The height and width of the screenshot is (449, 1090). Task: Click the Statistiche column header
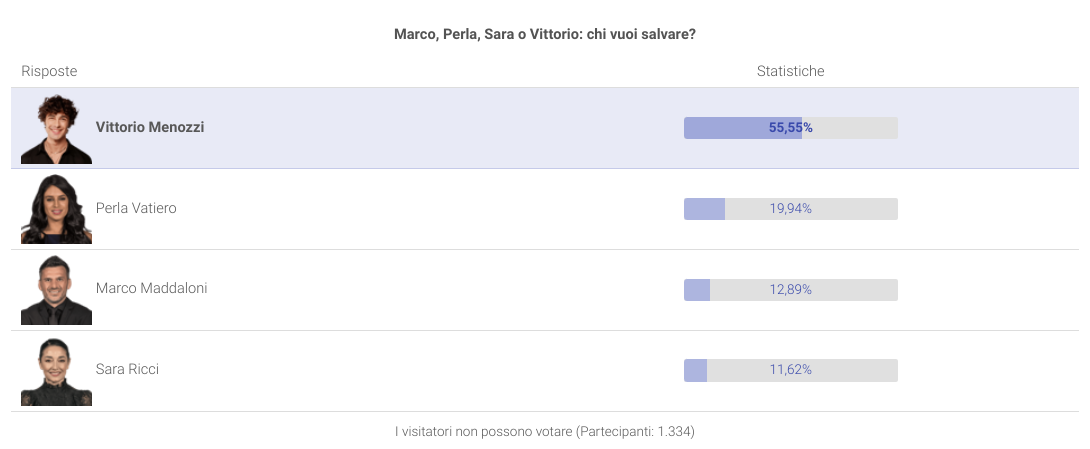pyautogui.click(x=790, y=71)
